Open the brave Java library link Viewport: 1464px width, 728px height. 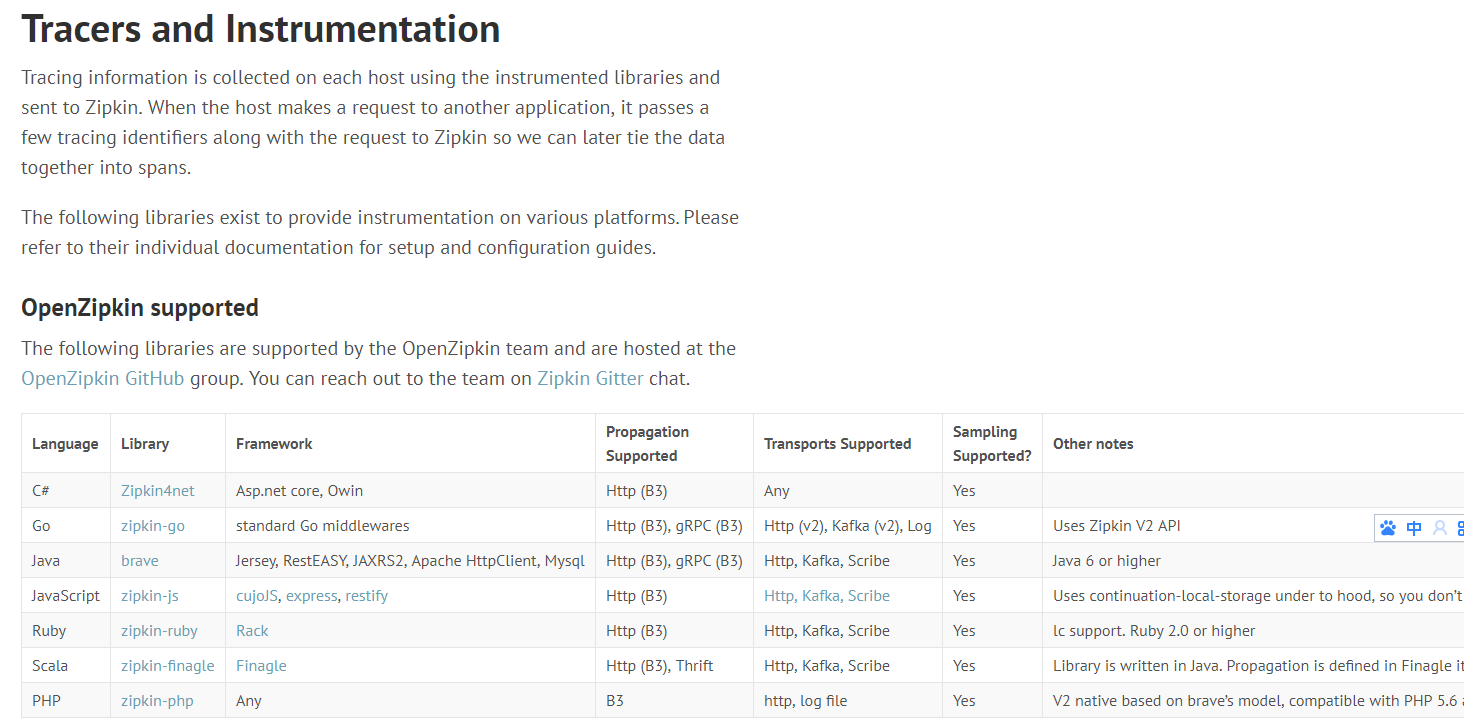pos(140,561)
